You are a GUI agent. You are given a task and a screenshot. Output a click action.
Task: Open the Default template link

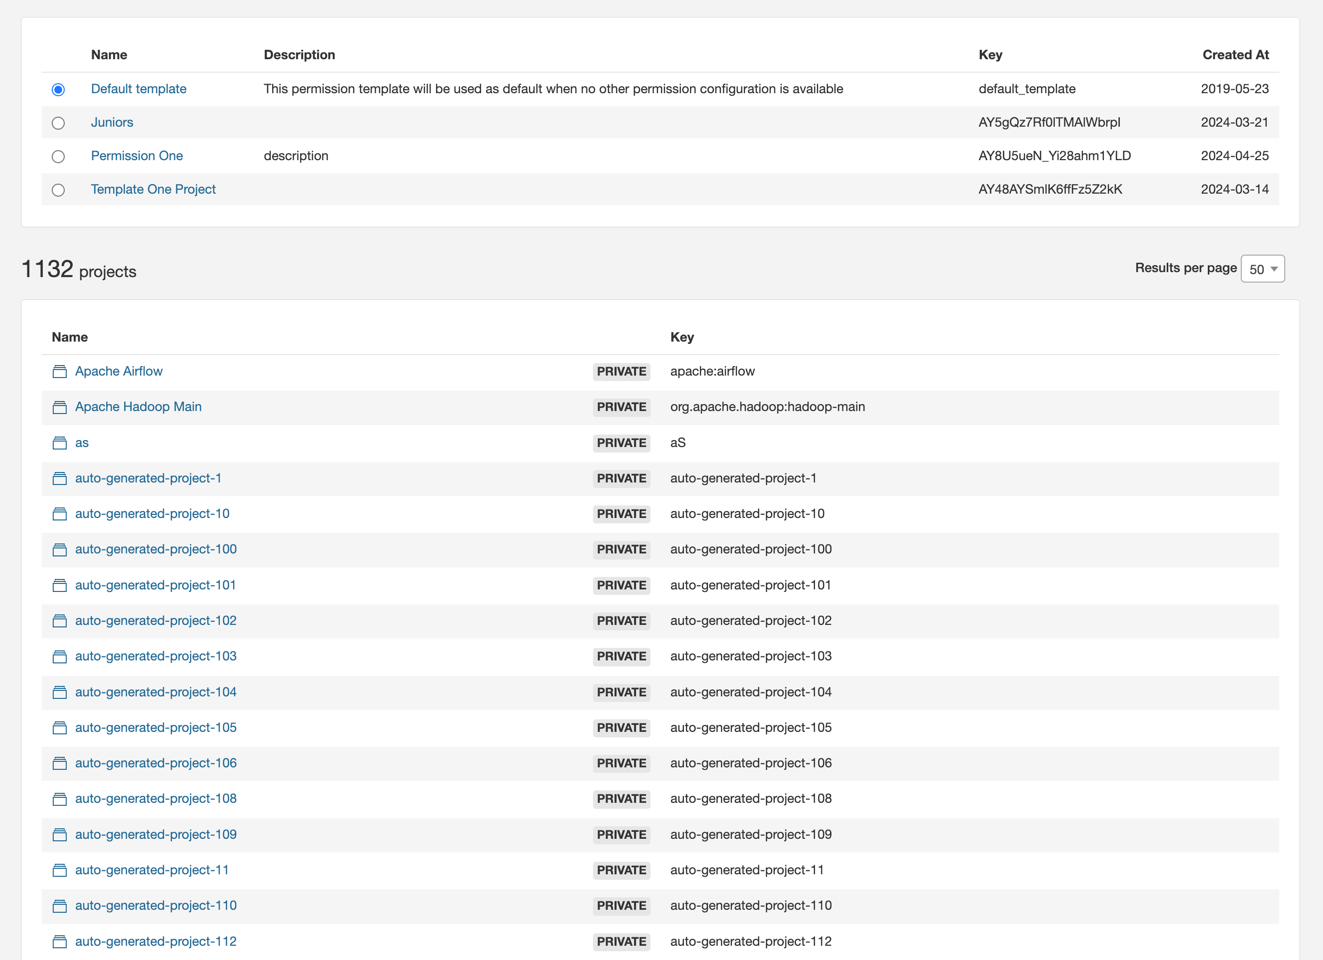point(138,89)
